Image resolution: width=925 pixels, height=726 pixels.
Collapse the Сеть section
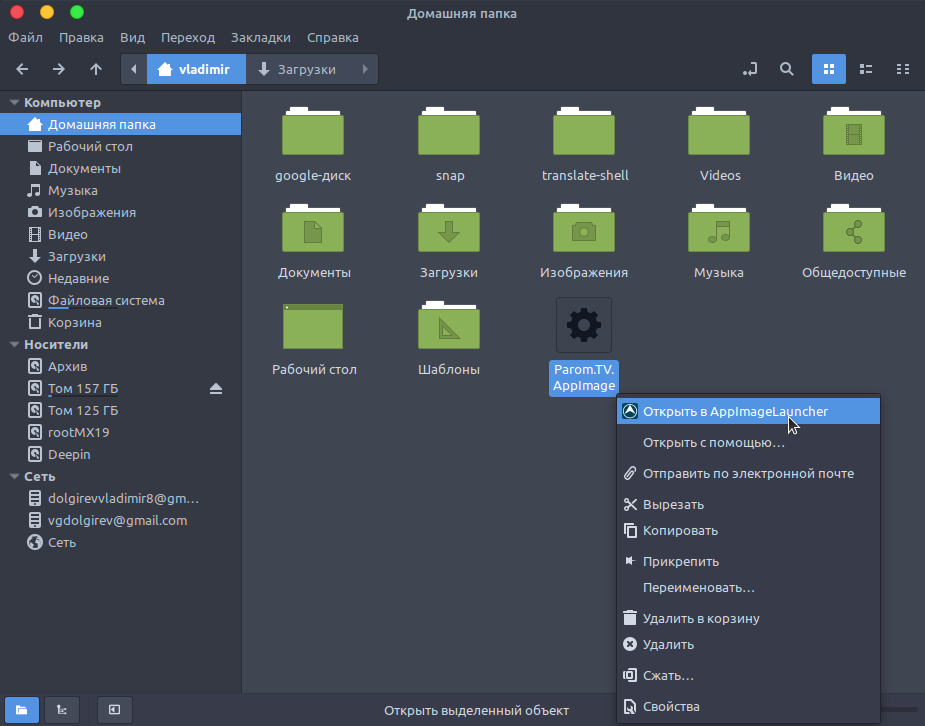[11, 476]
